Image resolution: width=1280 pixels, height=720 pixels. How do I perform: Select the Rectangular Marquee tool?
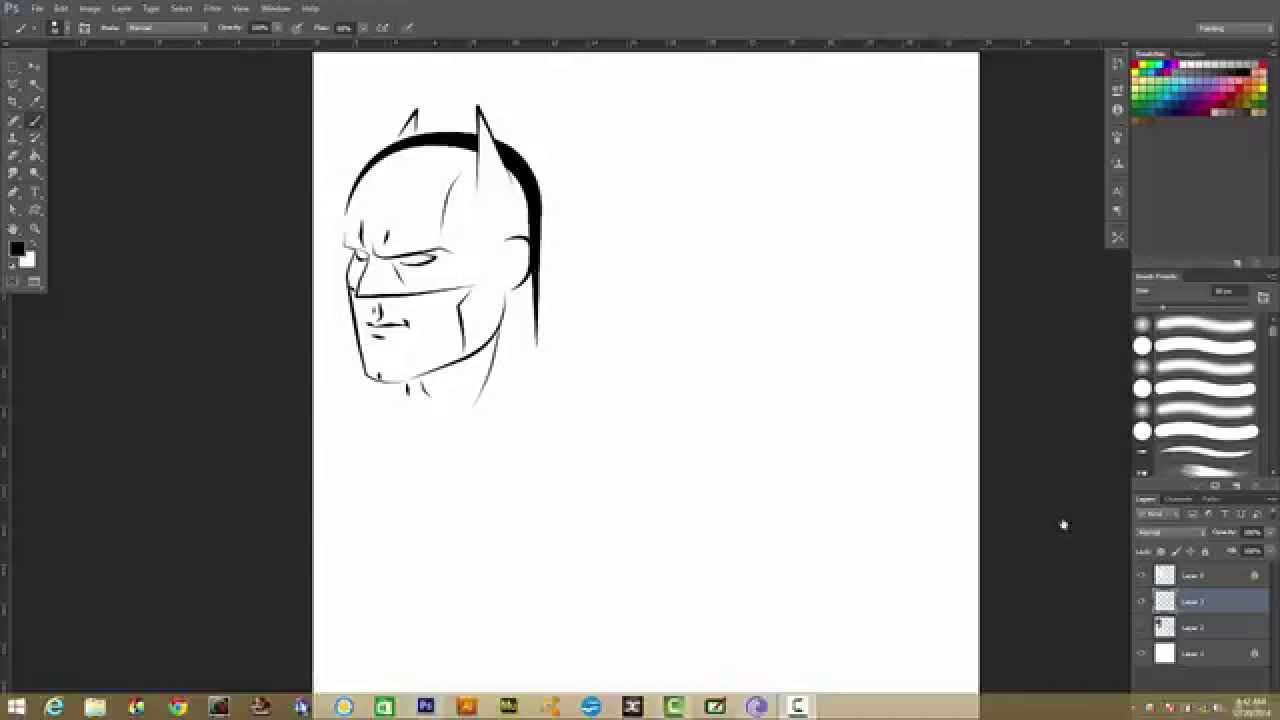[x=14, y=66]
